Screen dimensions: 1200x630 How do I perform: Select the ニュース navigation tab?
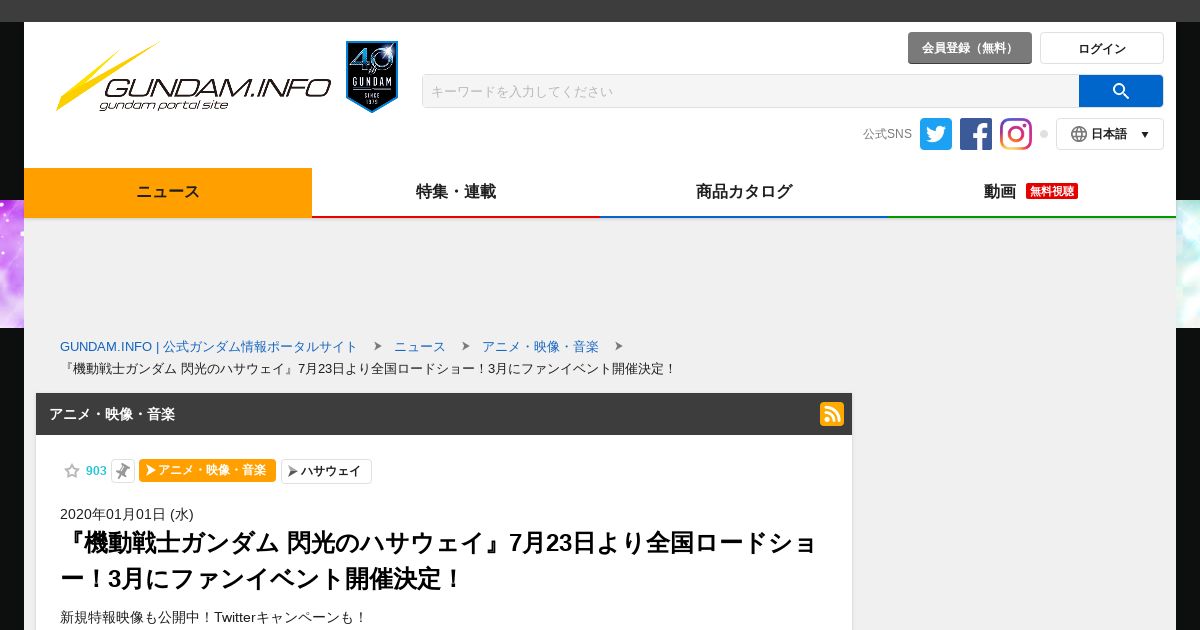coord(168,192)
